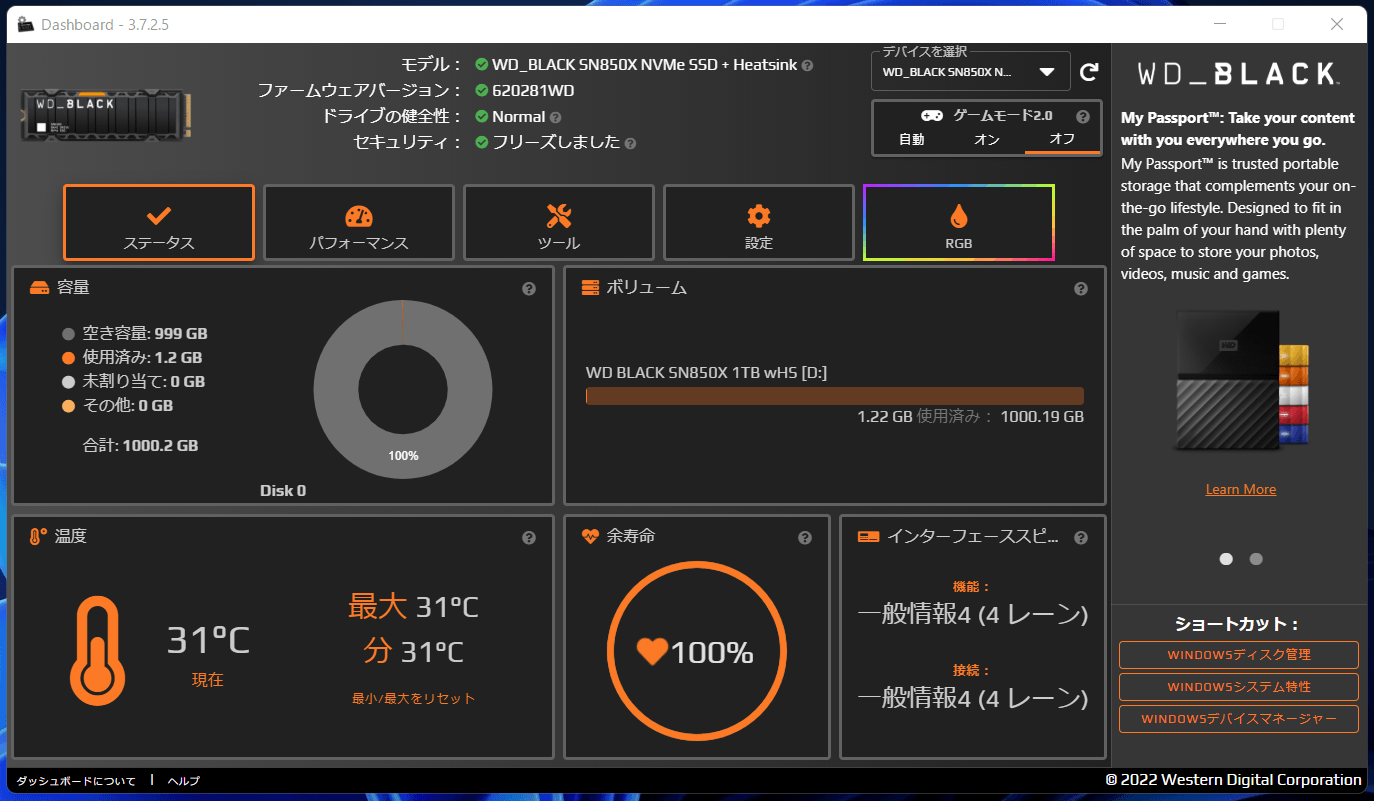Click the 接続 interface speed value
Screen dimensions: 1374x801
point(973,697)
